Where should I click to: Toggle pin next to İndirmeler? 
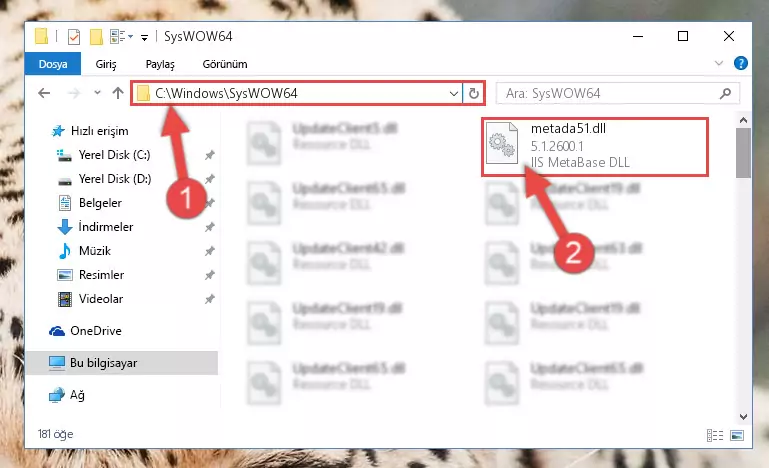[209, 227]
